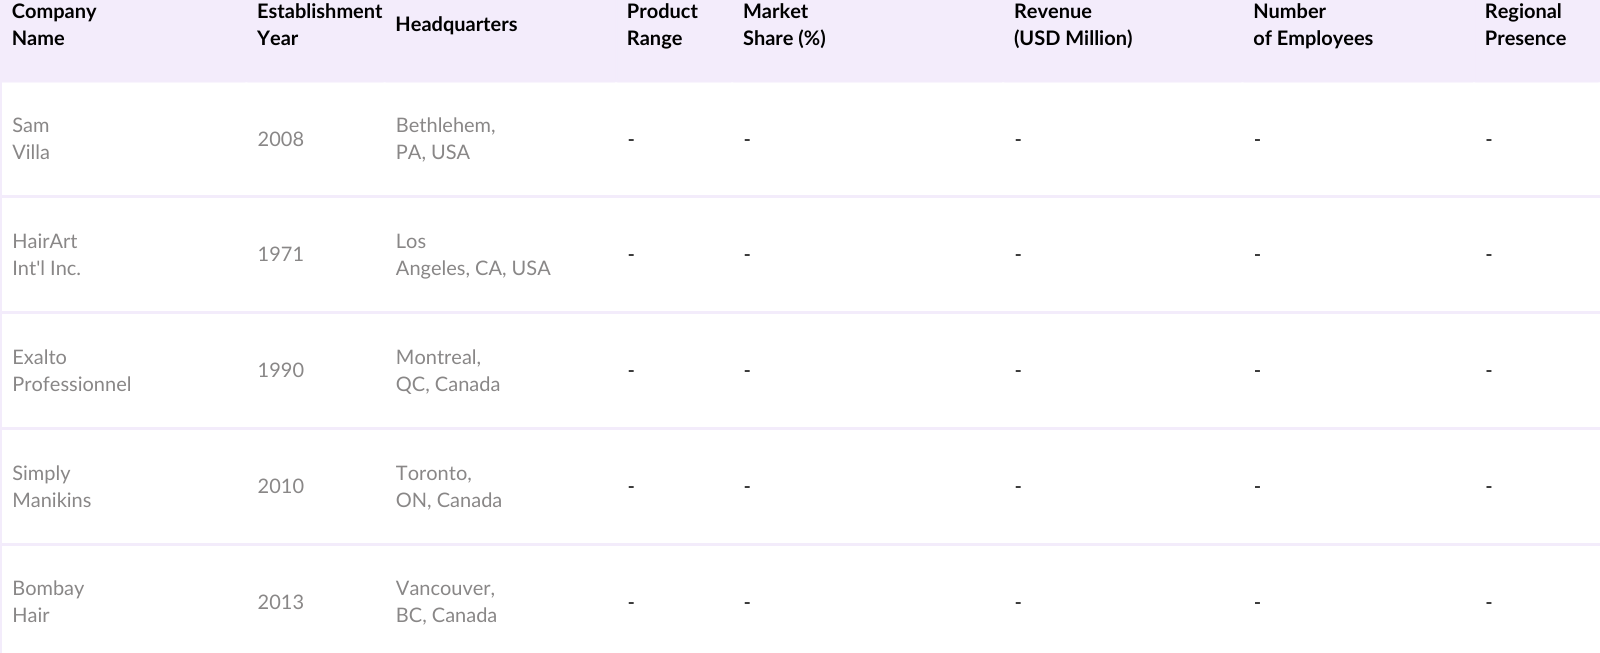
Task: Click the Exalto Professionnel company name
Action: coord(71,371)
